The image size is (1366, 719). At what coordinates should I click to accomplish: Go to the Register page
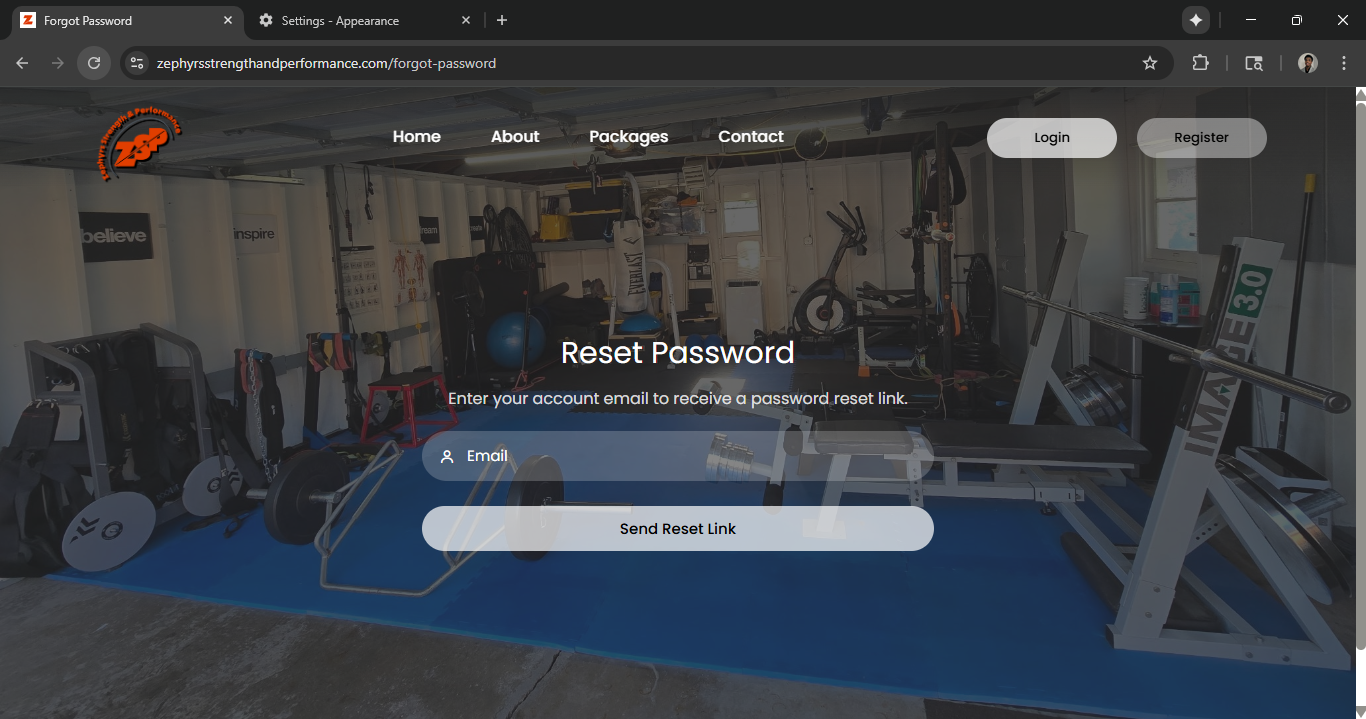(x=1201, y=137)
